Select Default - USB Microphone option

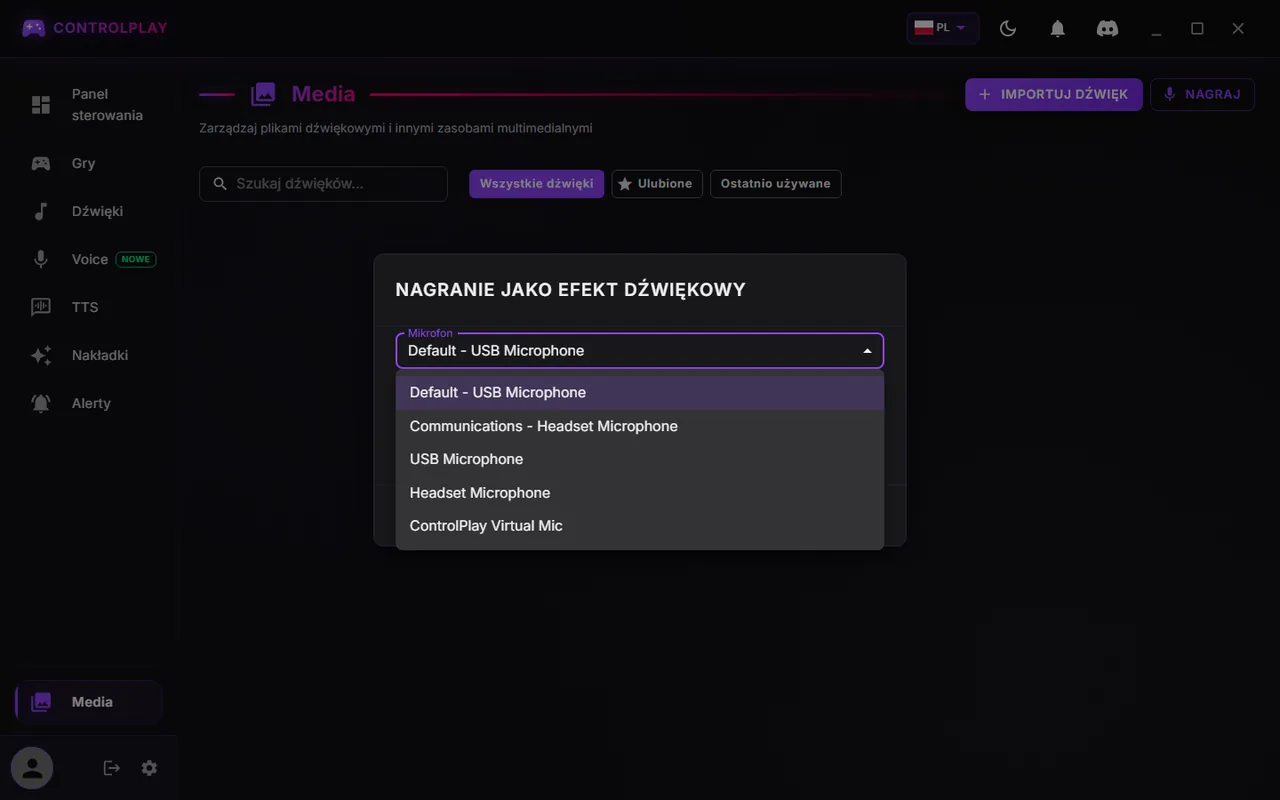tap(640, 393)
